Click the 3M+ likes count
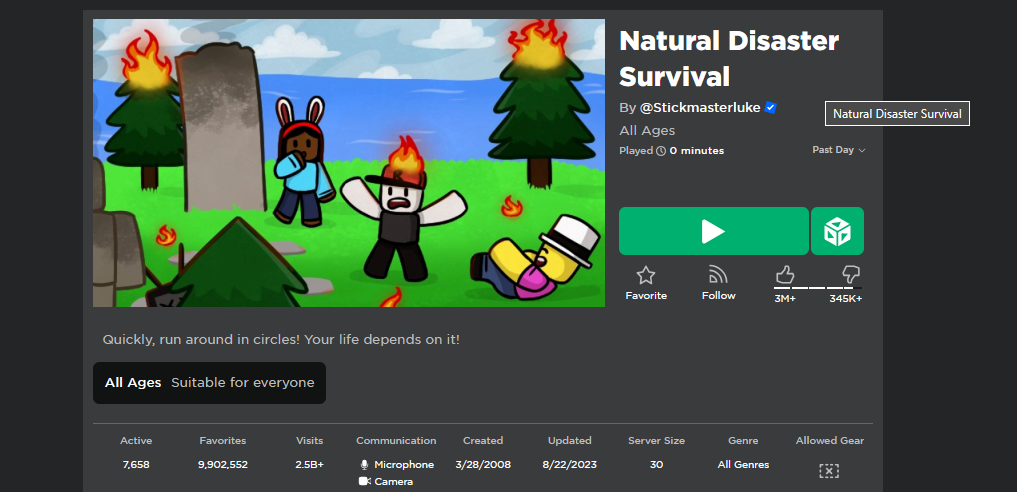 tap(785, 299)
